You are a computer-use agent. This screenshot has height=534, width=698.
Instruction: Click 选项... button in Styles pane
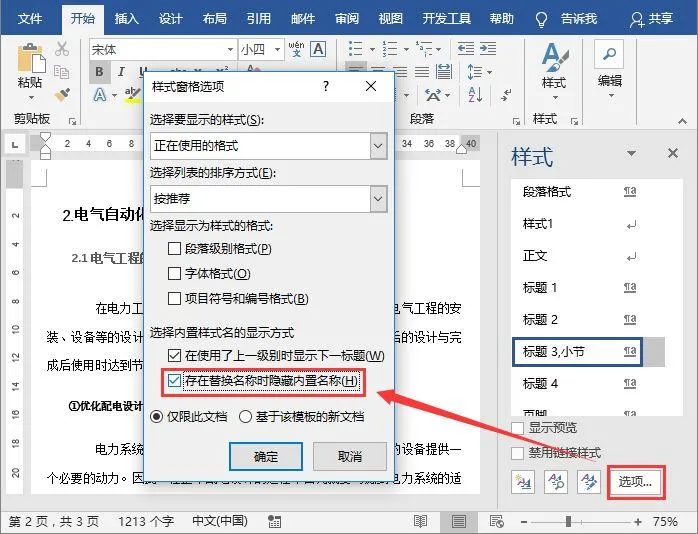pyautogui.click(x=636, y=481)
